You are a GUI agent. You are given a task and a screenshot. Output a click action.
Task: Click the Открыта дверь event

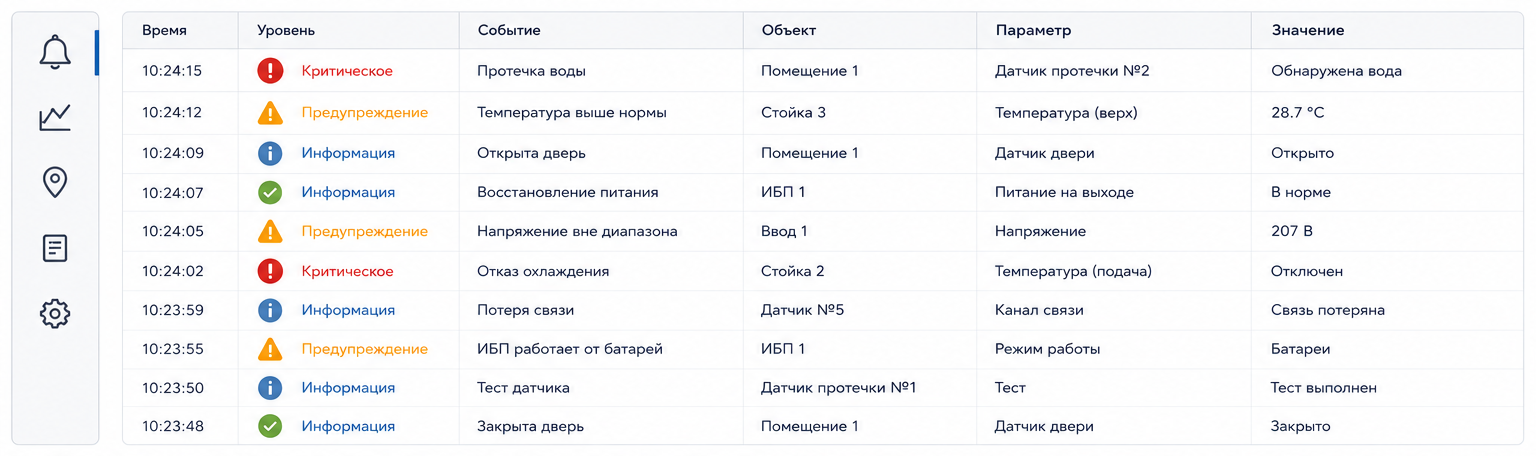[531, 153]
